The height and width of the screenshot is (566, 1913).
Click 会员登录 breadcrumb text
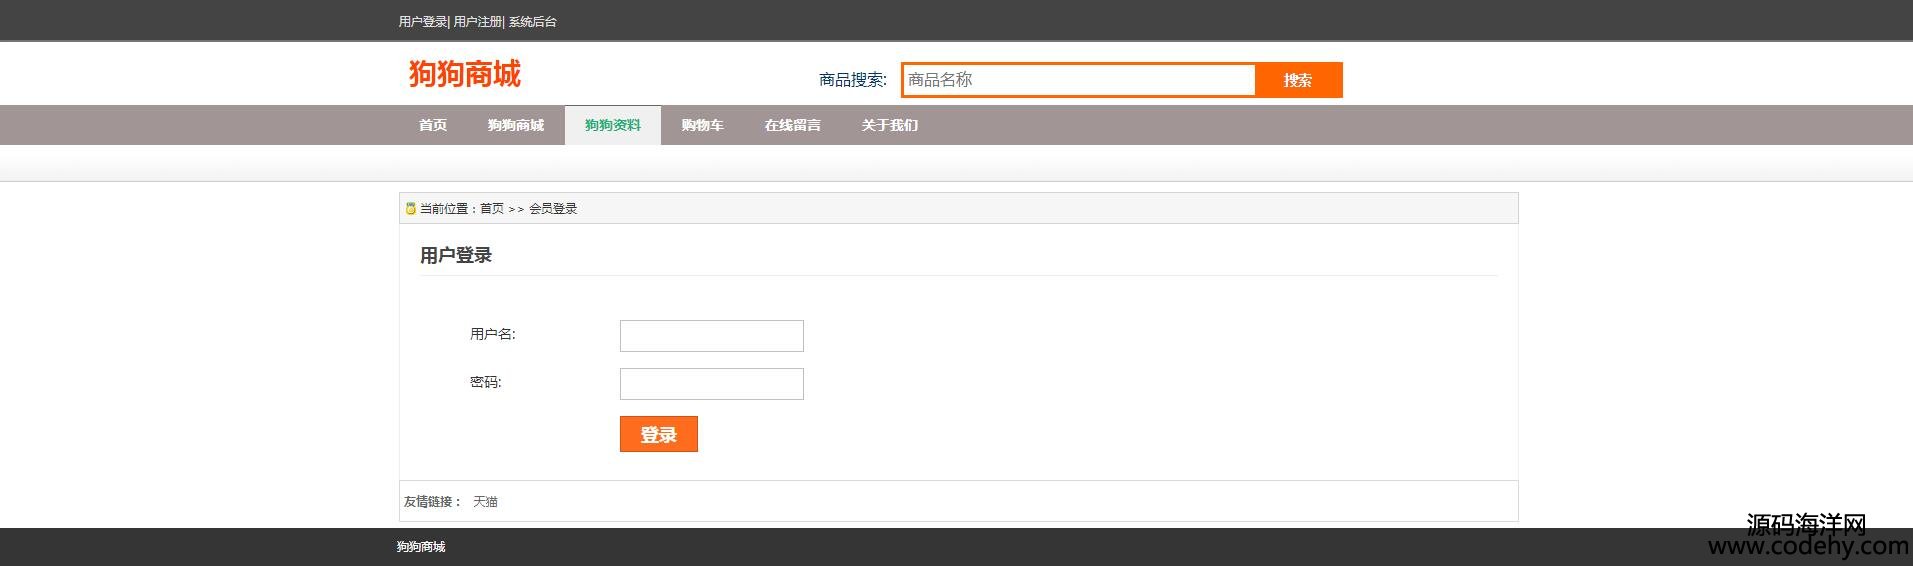coord(553,209)
